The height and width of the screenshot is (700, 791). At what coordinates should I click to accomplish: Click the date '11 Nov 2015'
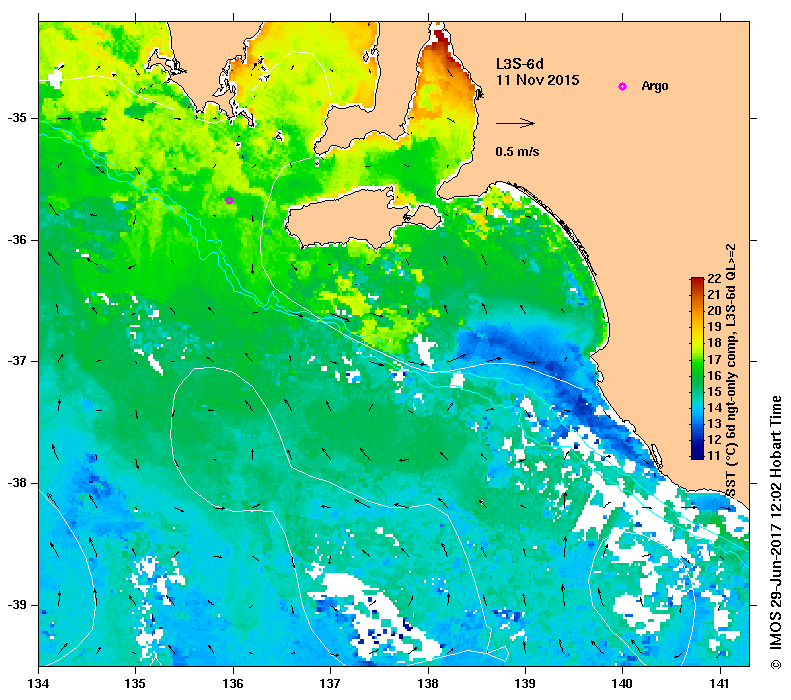(537, 80)
